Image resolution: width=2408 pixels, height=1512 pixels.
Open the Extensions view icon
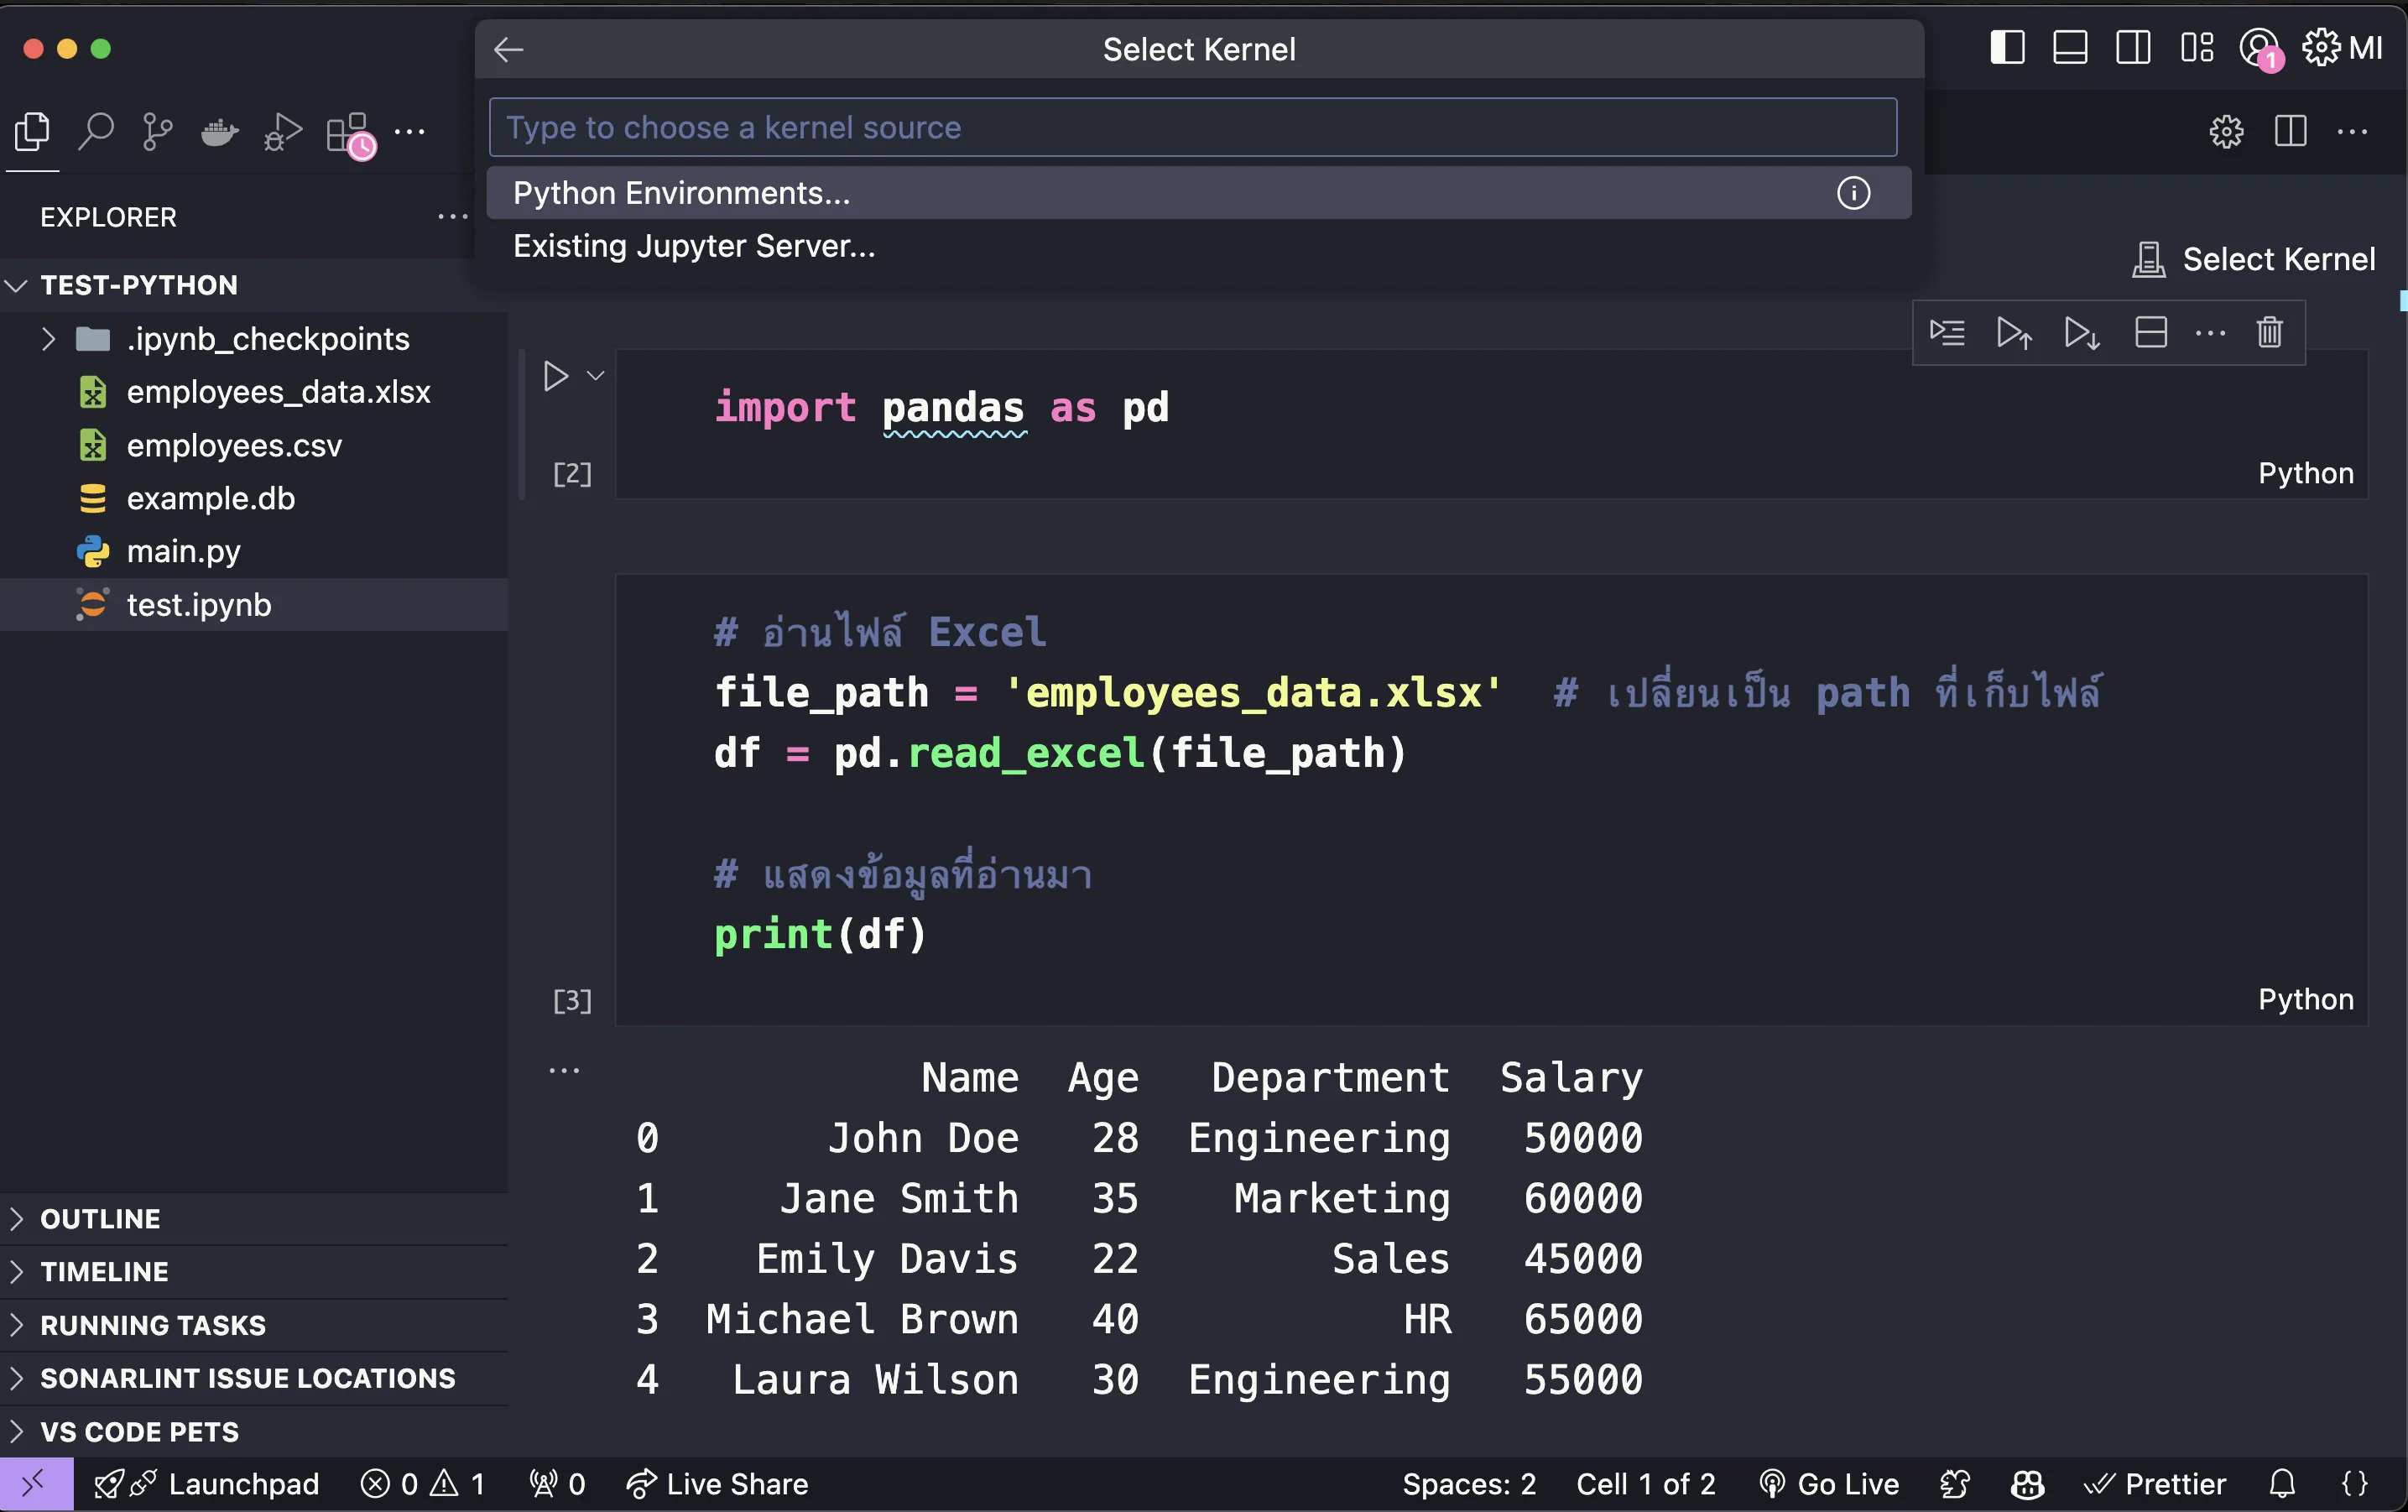pos(349,133)
